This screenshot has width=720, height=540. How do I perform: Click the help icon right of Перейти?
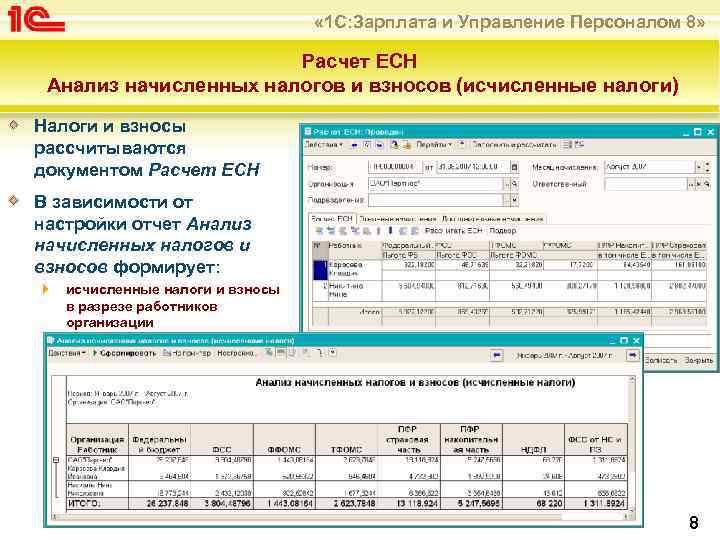(461, 145)
